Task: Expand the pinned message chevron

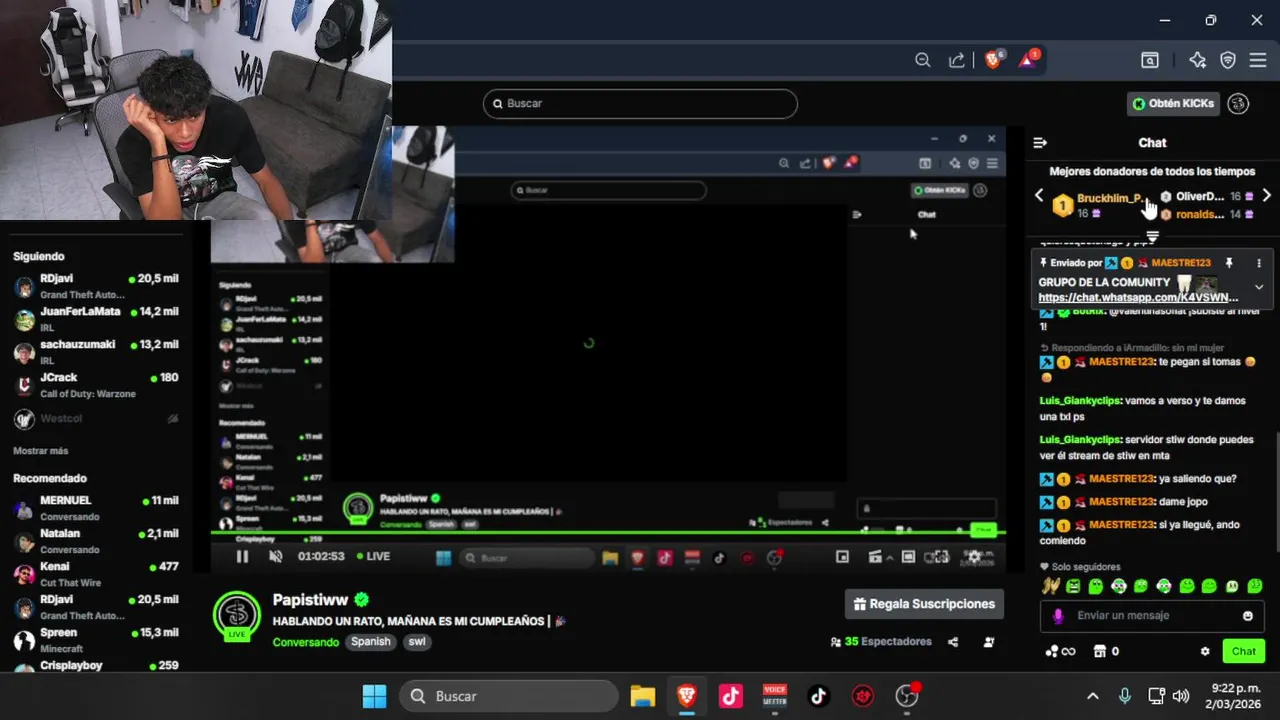Action: (x=1259, y=286)
